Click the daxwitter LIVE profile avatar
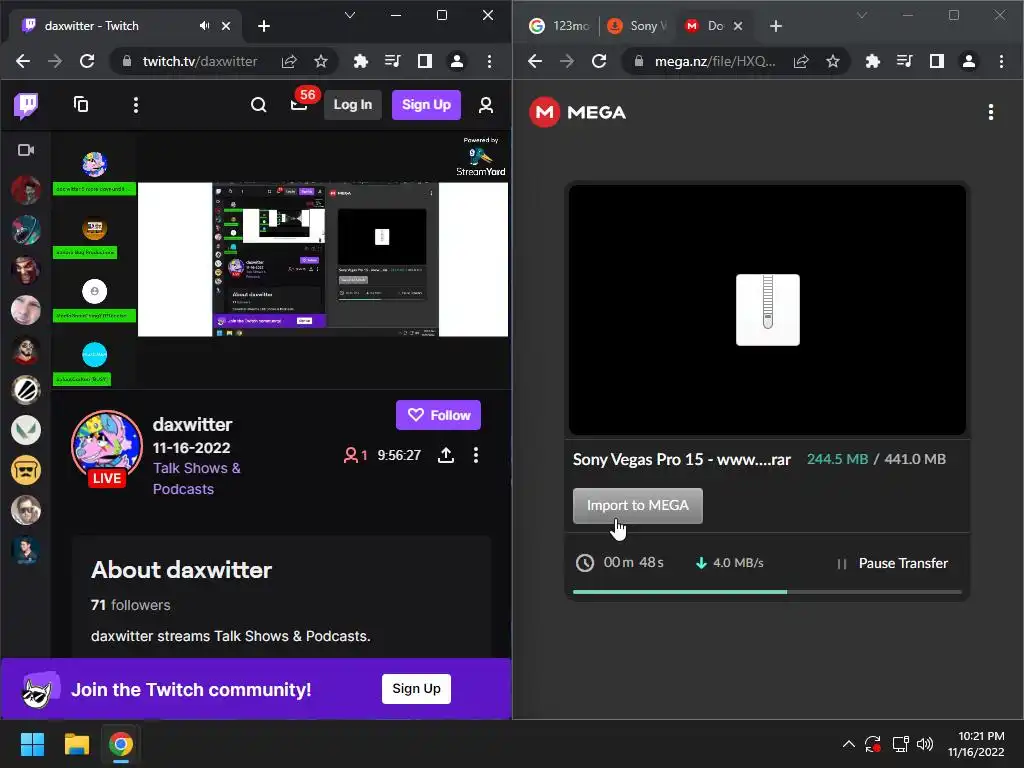Image resolution: width=1024 pixels, height=768 pixels. (x=106, y=447)
